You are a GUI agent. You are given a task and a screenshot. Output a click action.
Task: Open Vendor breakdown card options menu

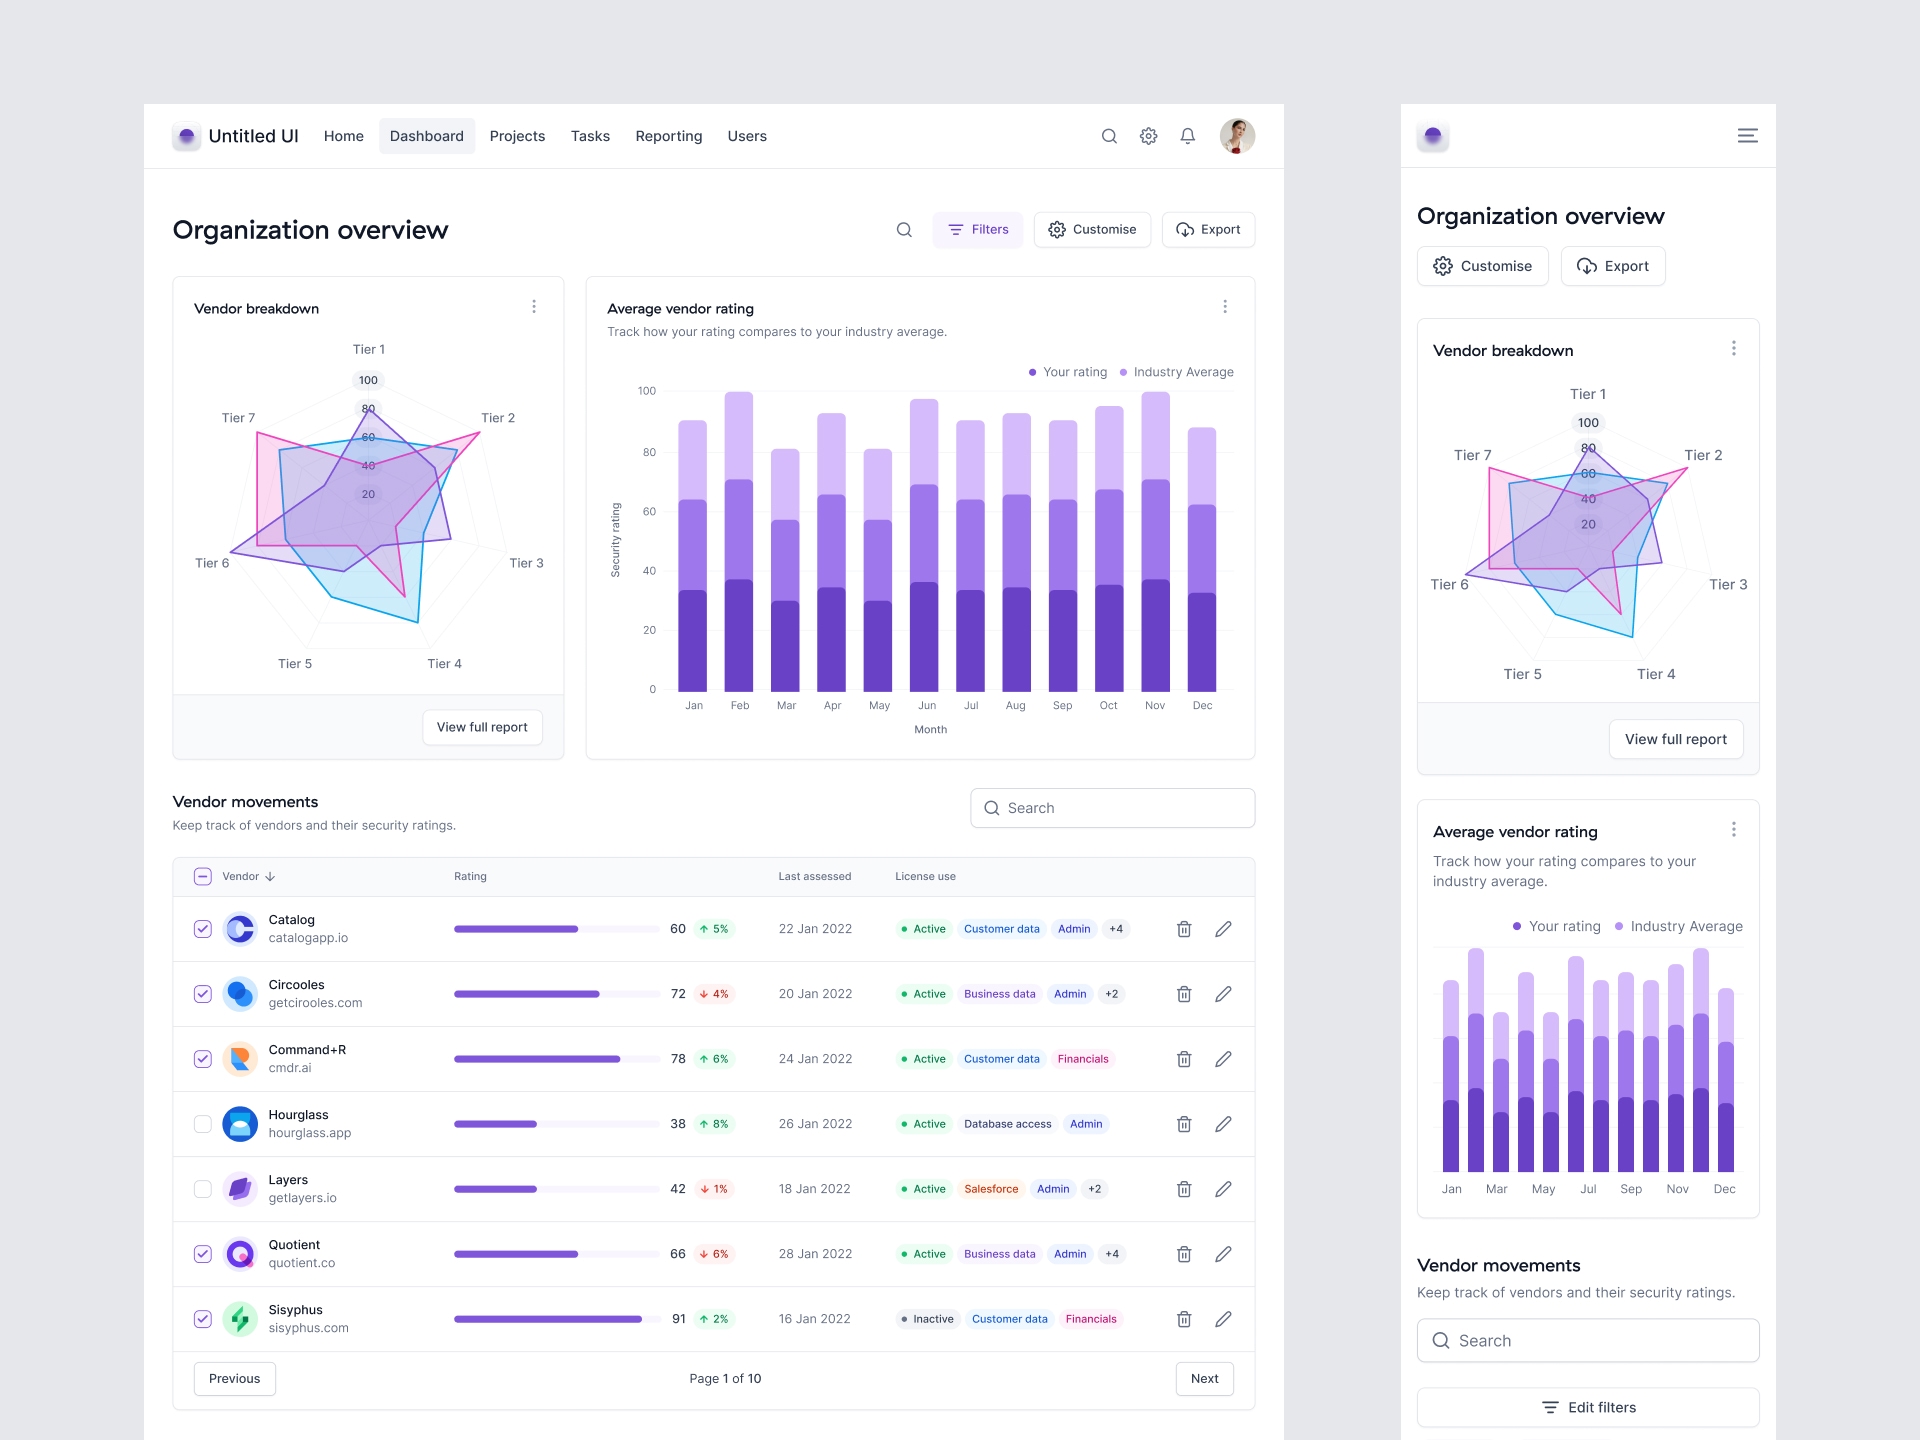(534, 307)
